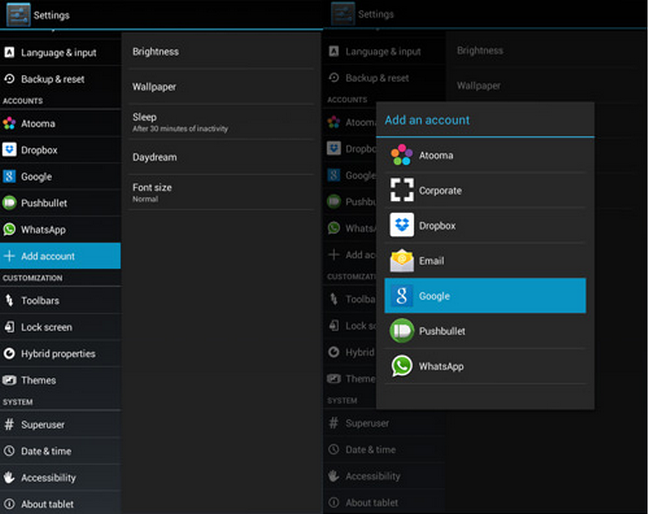This screenshot has width=650, height=514.
Task: Tap the WhatsApp icon in Add an account dialog
Action: (x=402, y=366)
